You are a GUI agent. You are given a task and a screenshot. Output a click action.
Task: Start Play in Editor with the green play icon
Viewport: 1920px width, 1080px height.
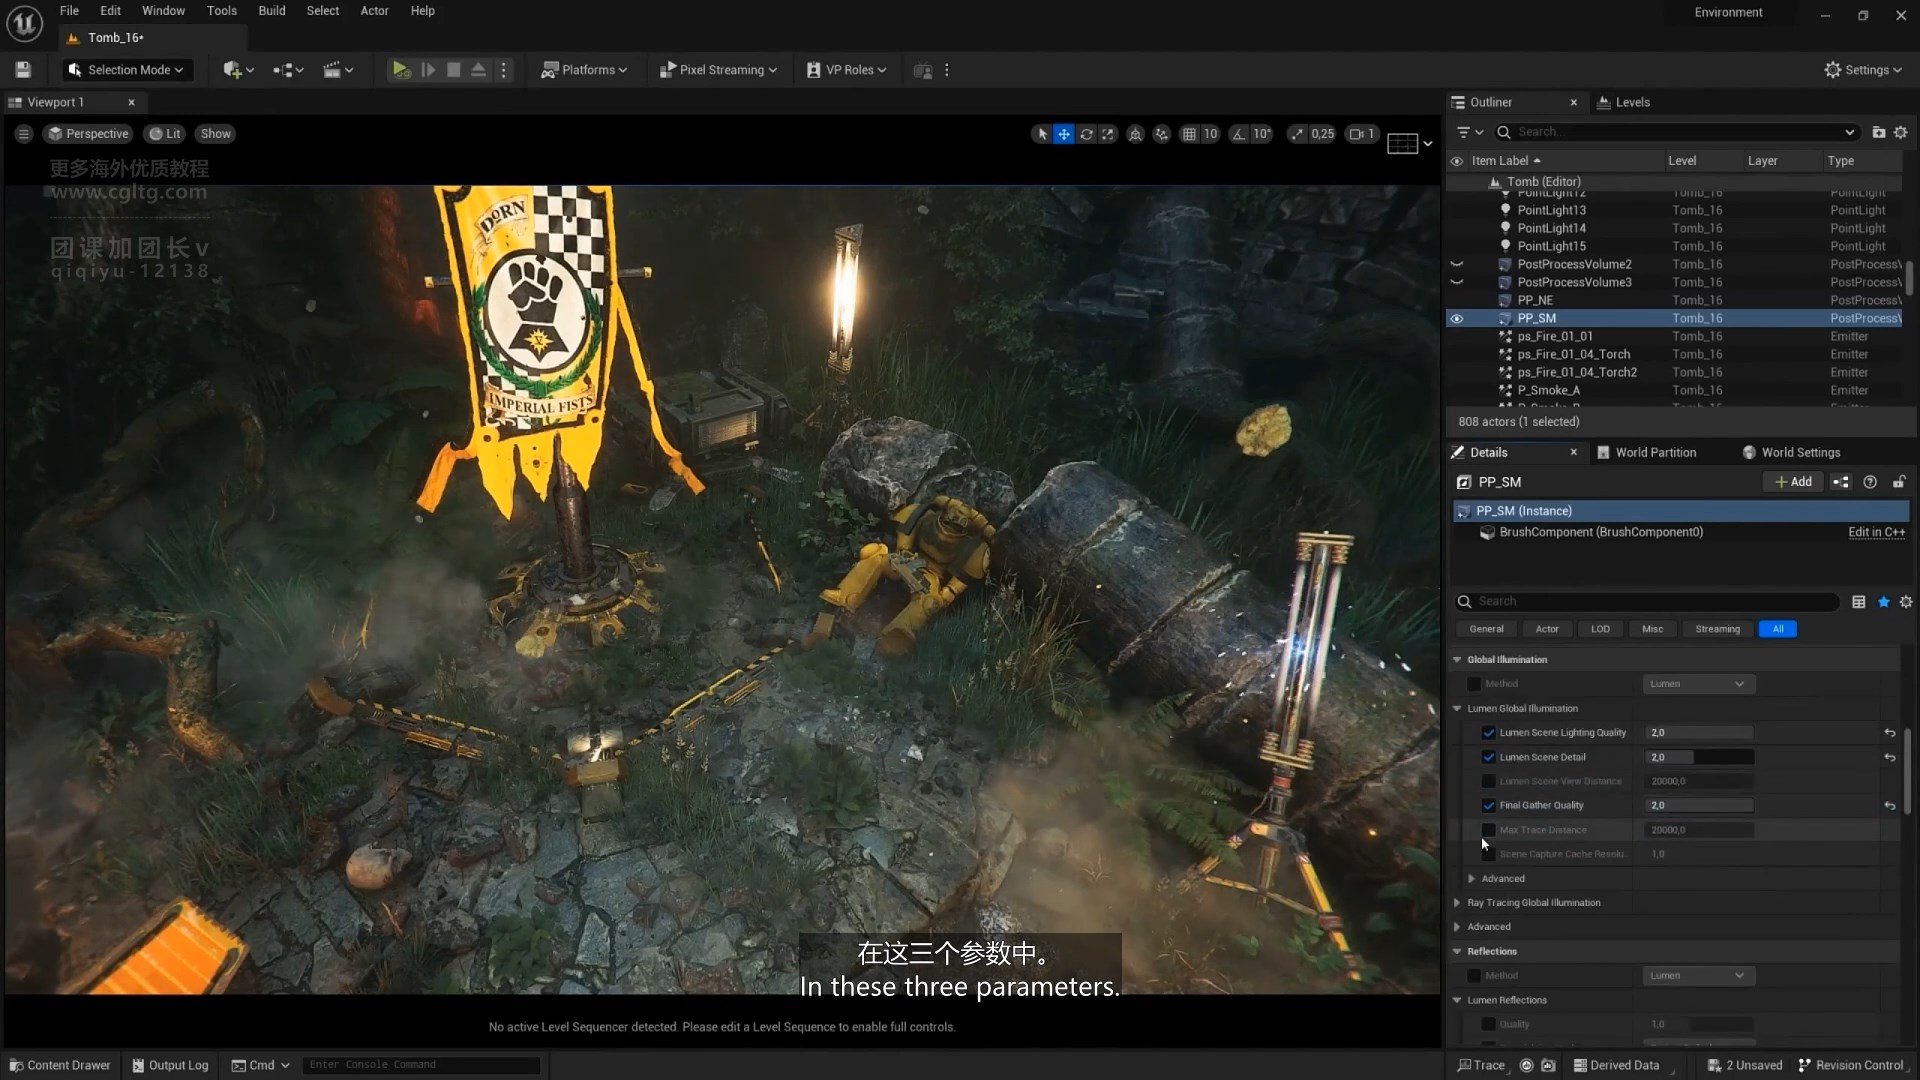[x=401, y=70]
